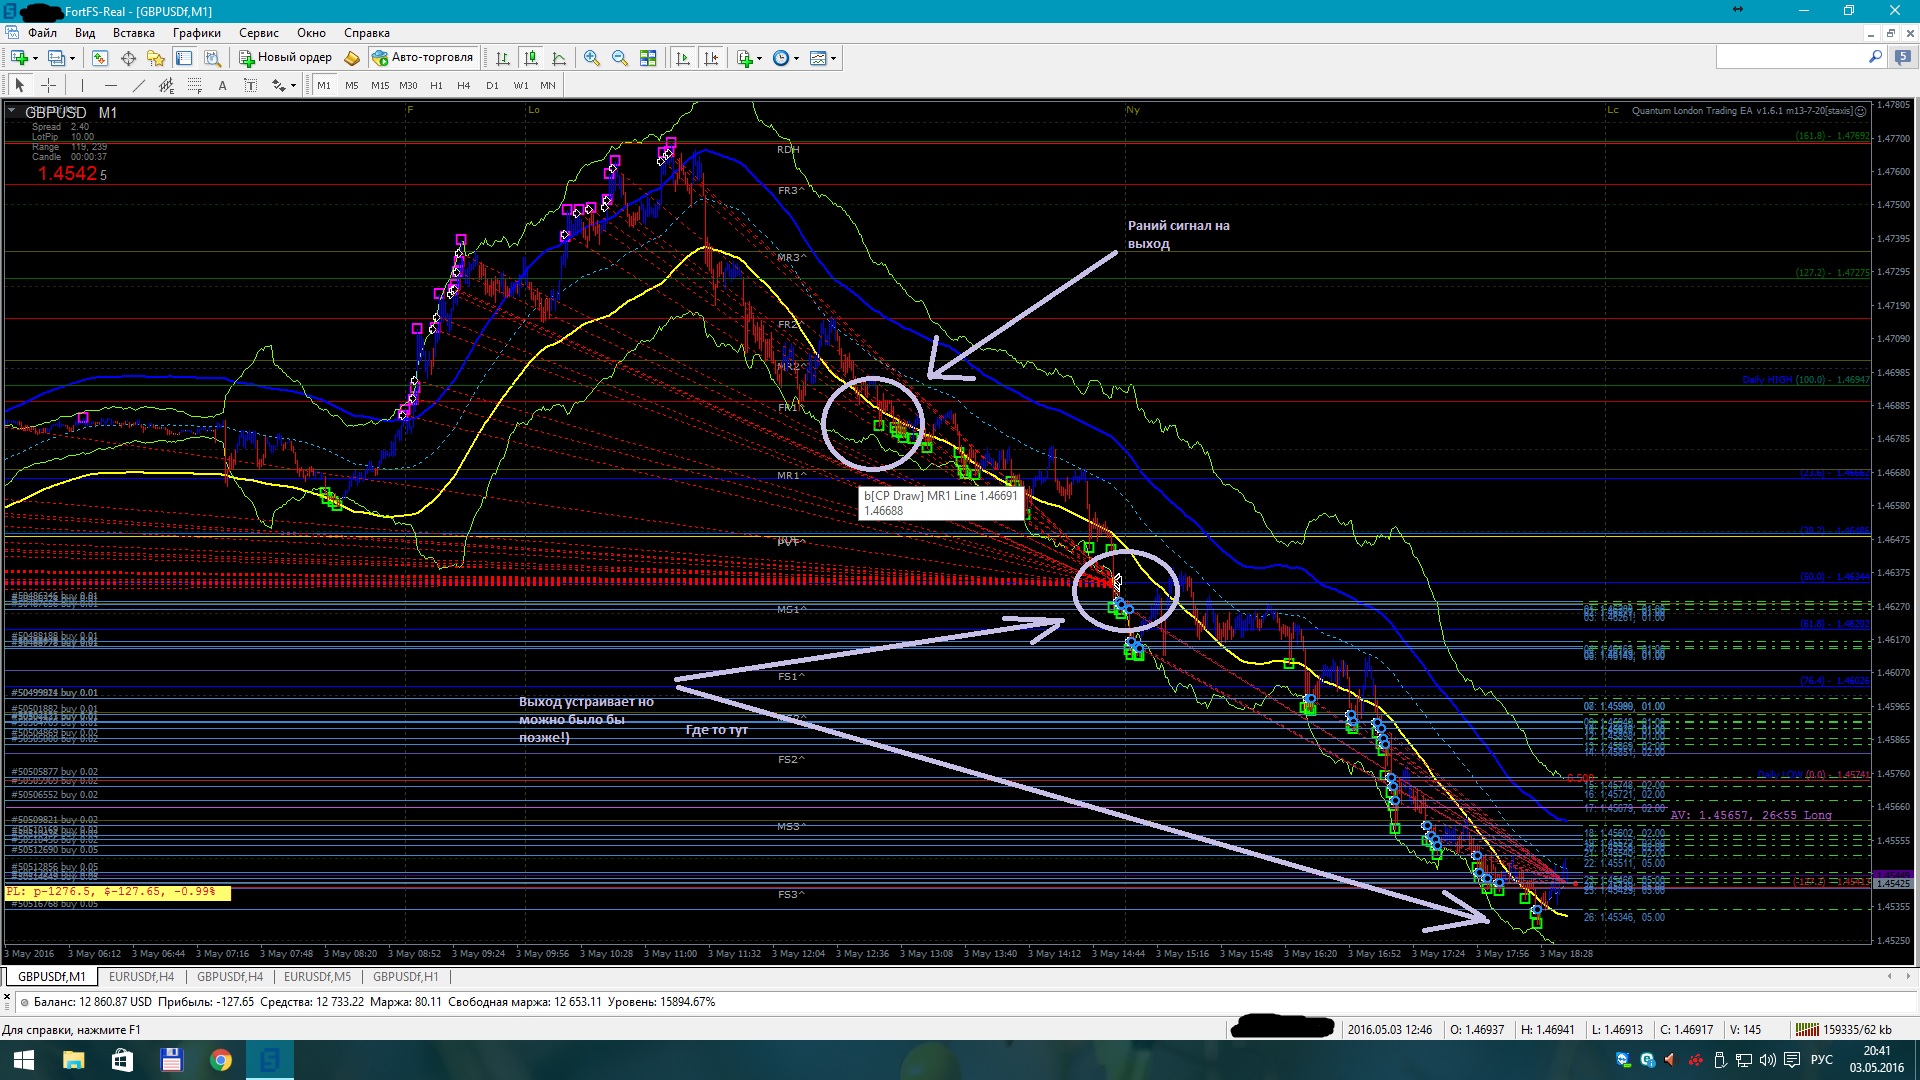Show the Market Watch panel
The height and width of the screenshot is (1080, 1920).
click(100, 58)
